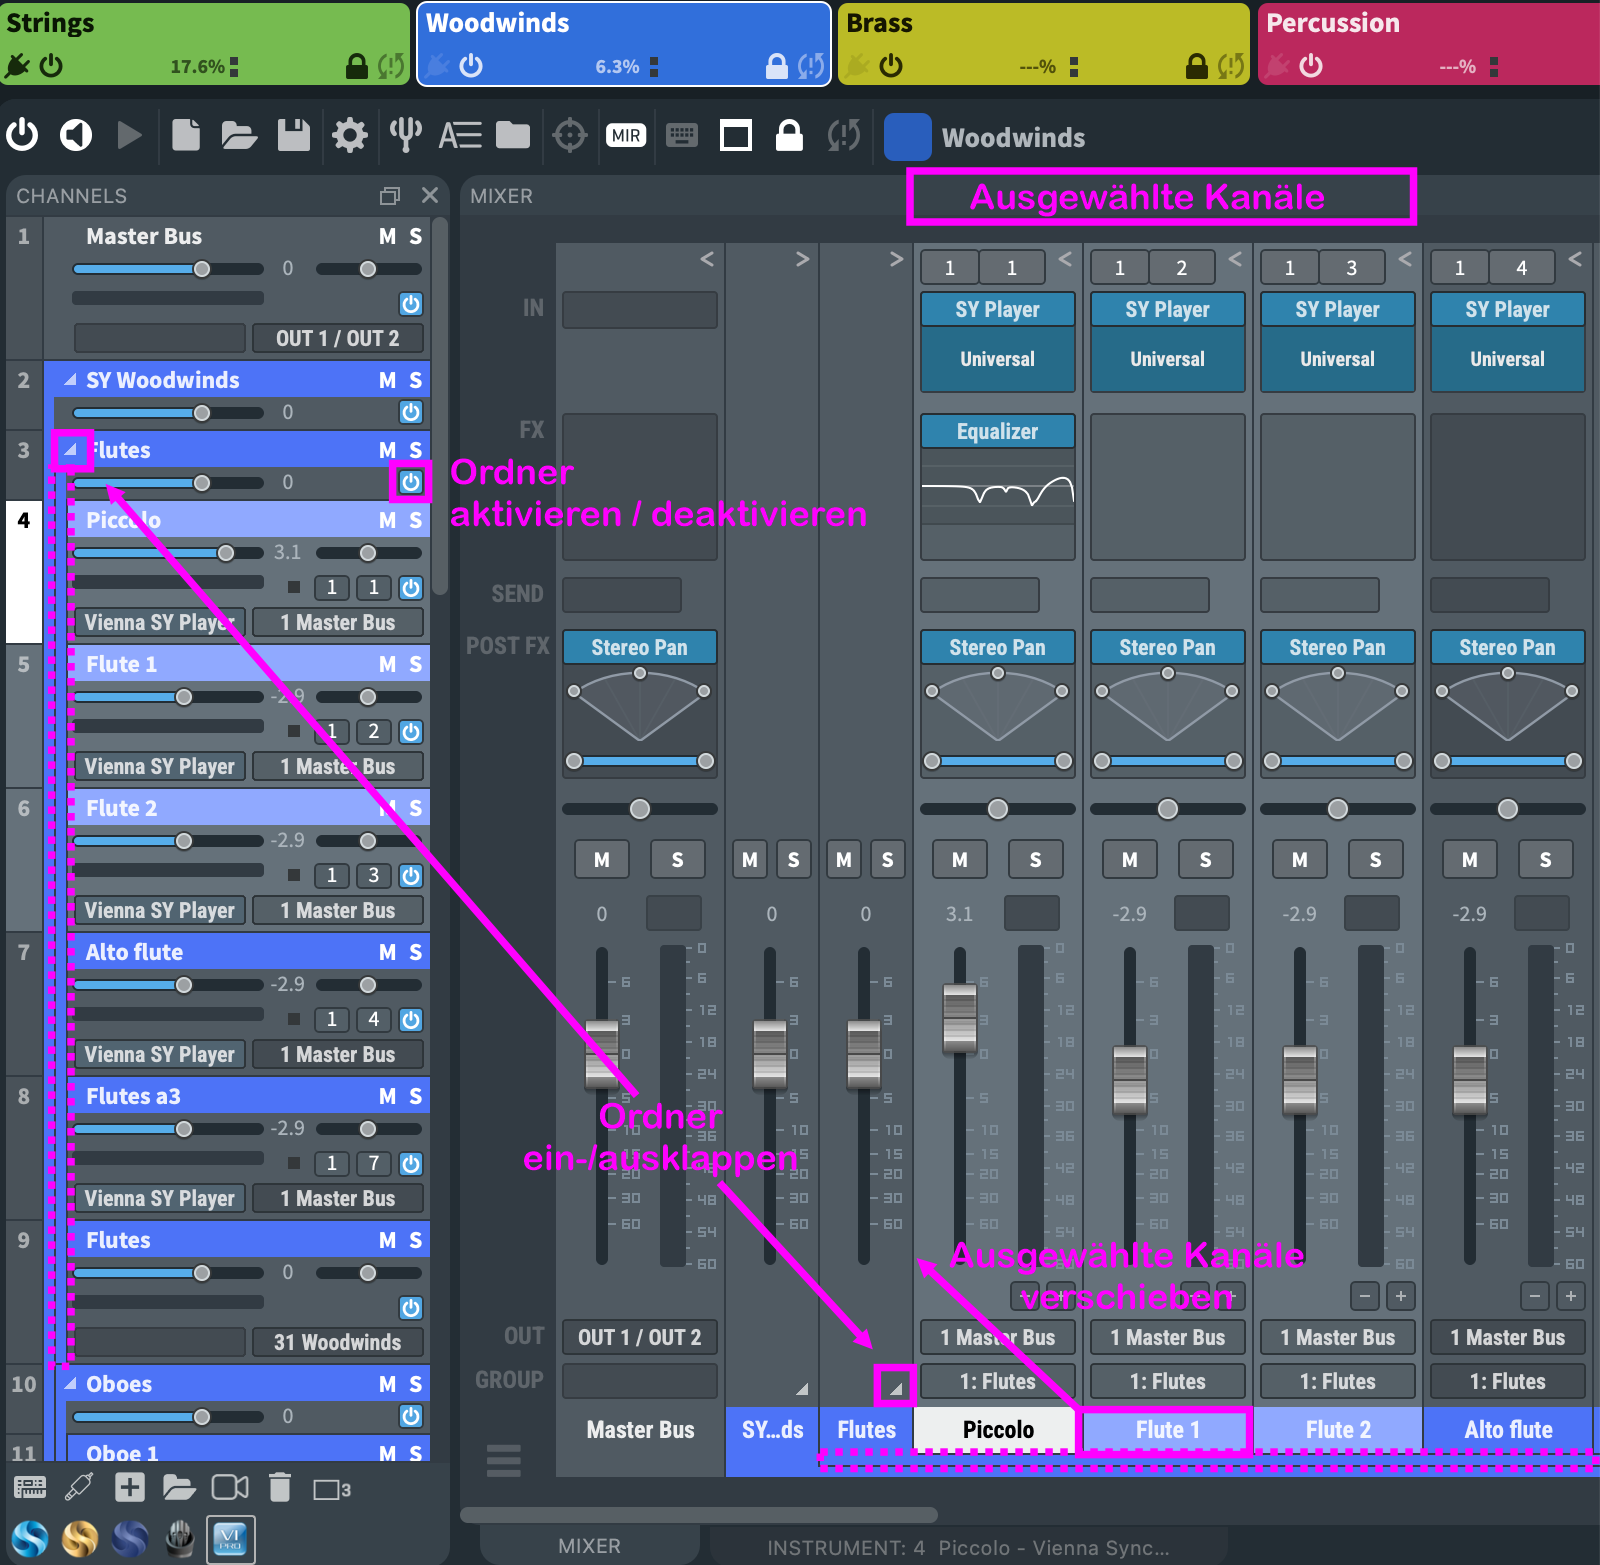Save the project with the floppy disk icon
1600x1565 pixels.
pyautogui.click(x=293, y=135)
